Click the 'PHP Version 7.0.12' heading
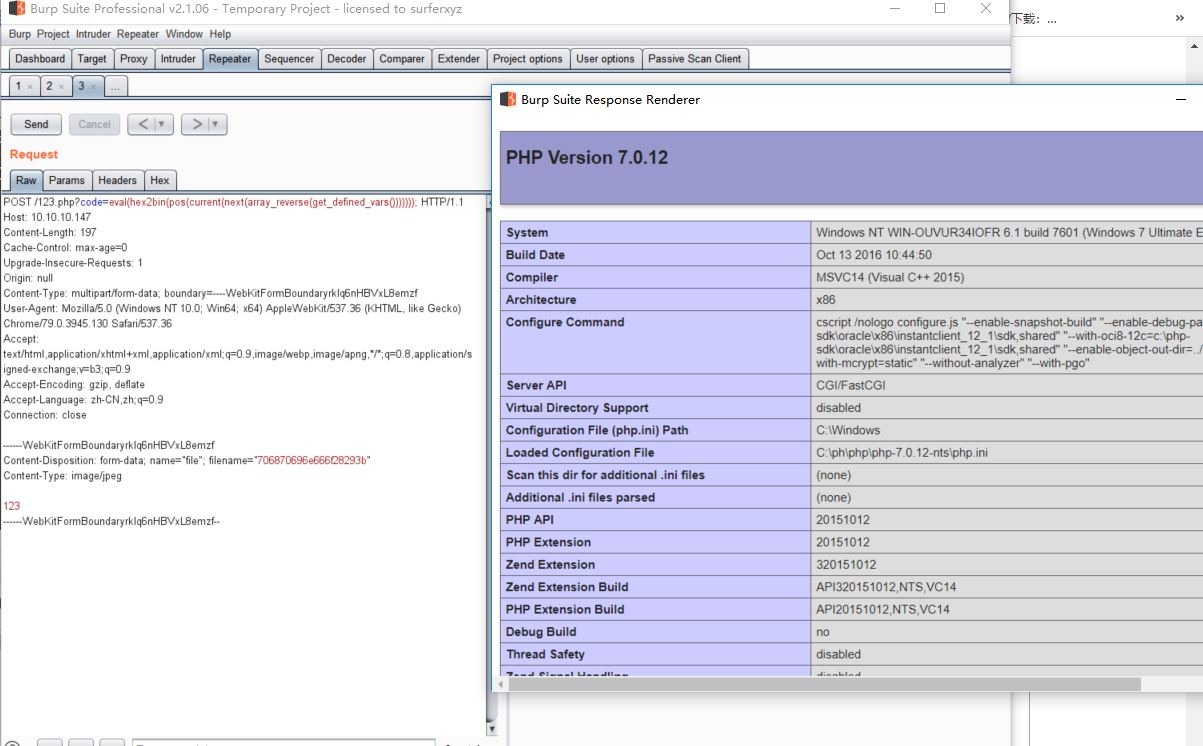 (587, 157)
